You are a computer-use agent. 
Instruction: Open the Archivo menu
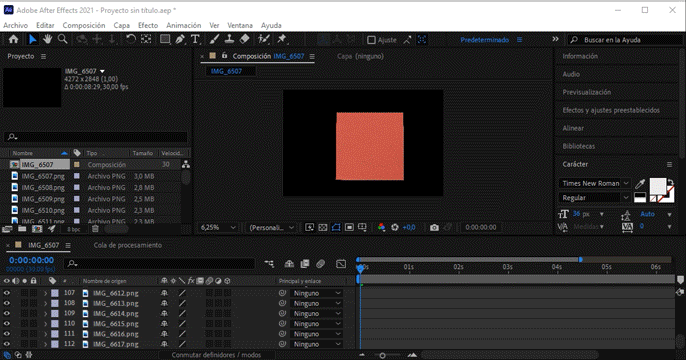(15, 25)
